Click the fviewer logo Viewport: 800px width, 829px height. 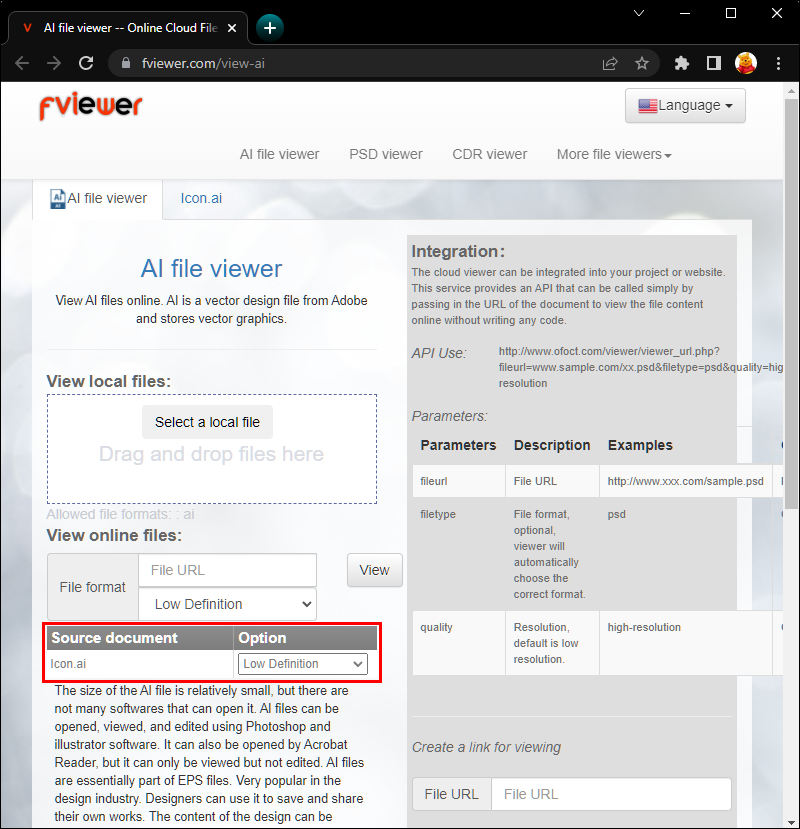[90, 106]
